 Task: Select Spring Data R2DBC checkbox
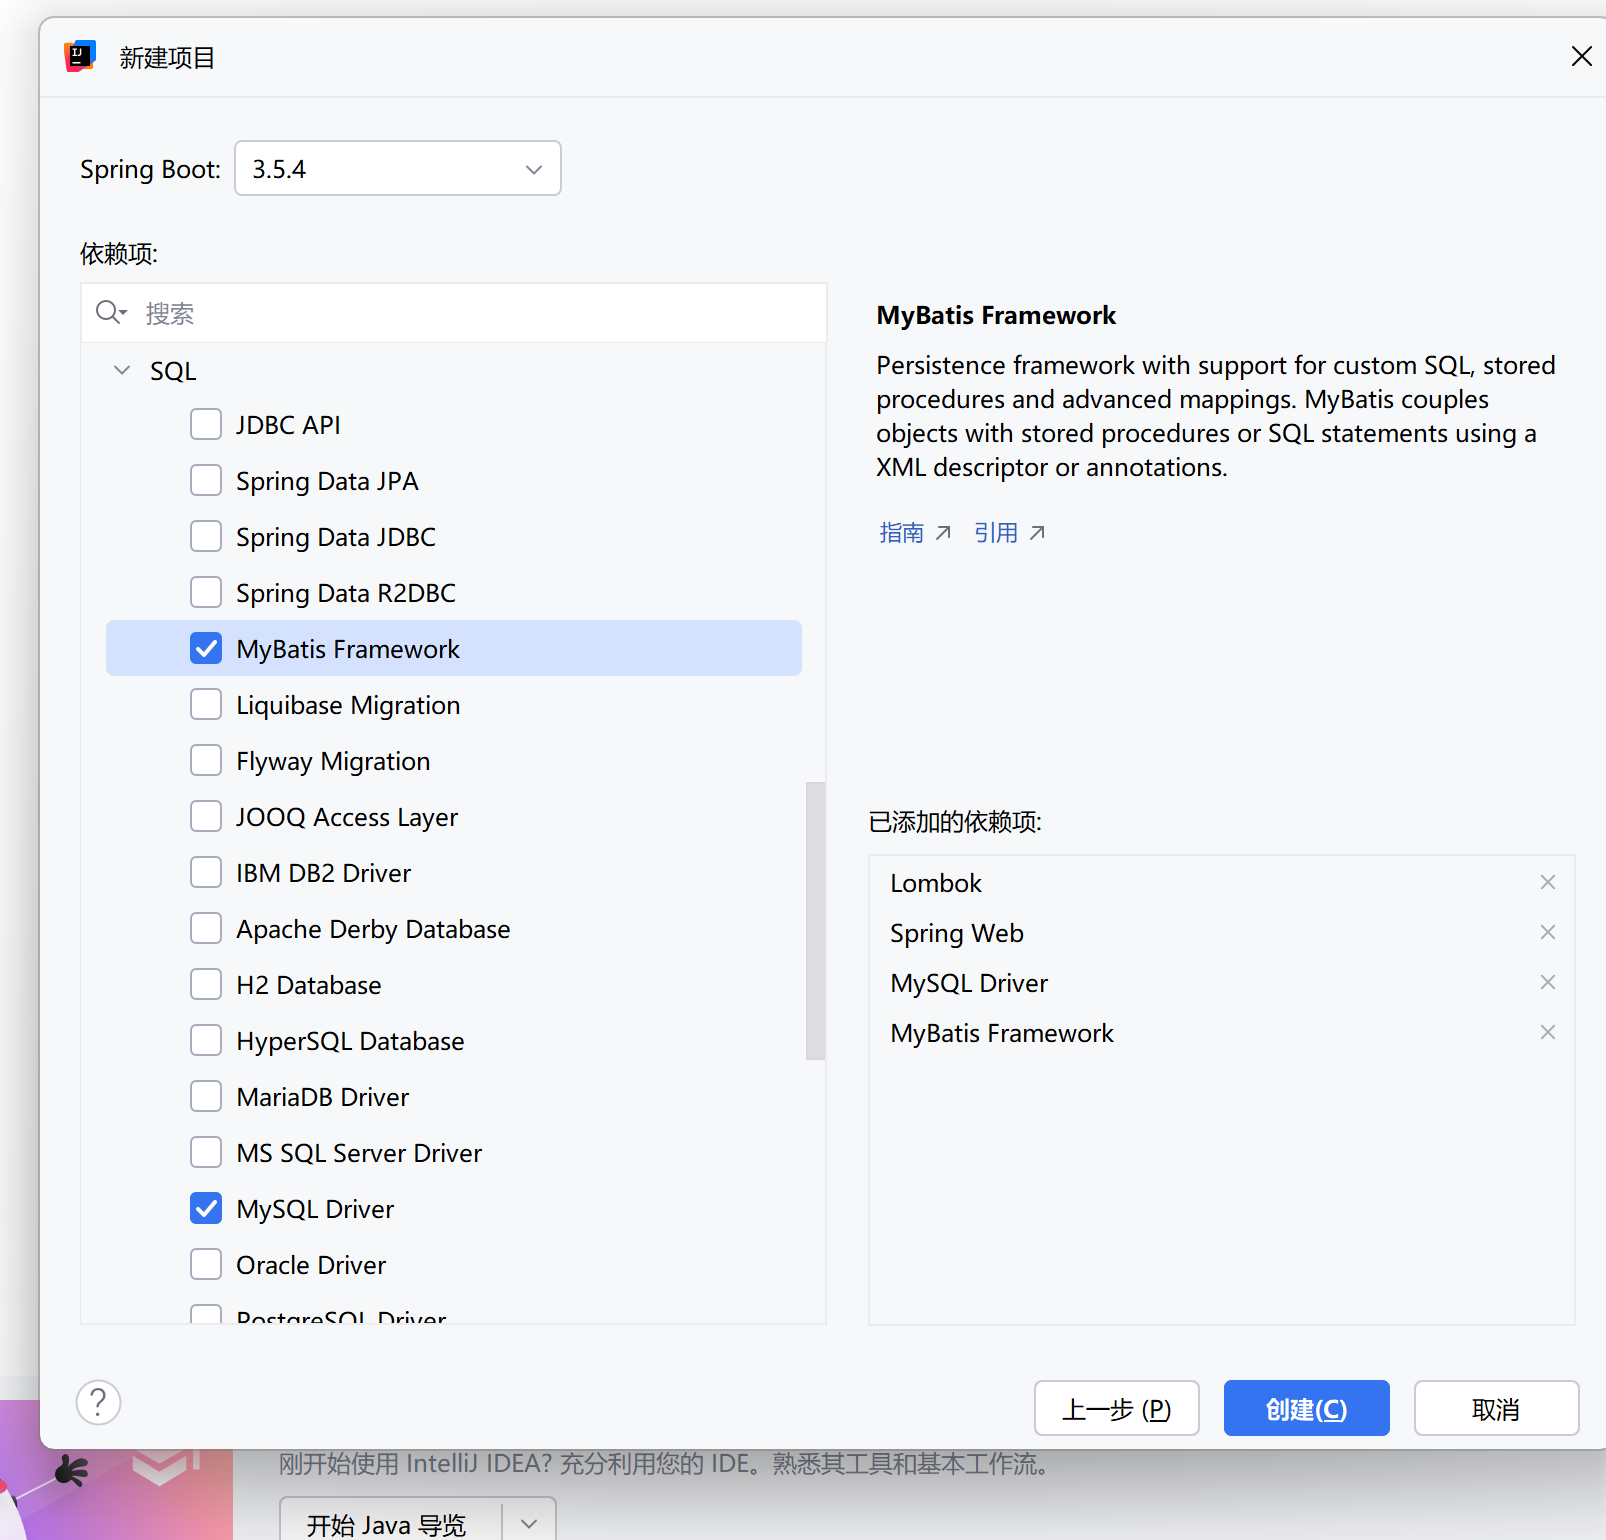206,592
